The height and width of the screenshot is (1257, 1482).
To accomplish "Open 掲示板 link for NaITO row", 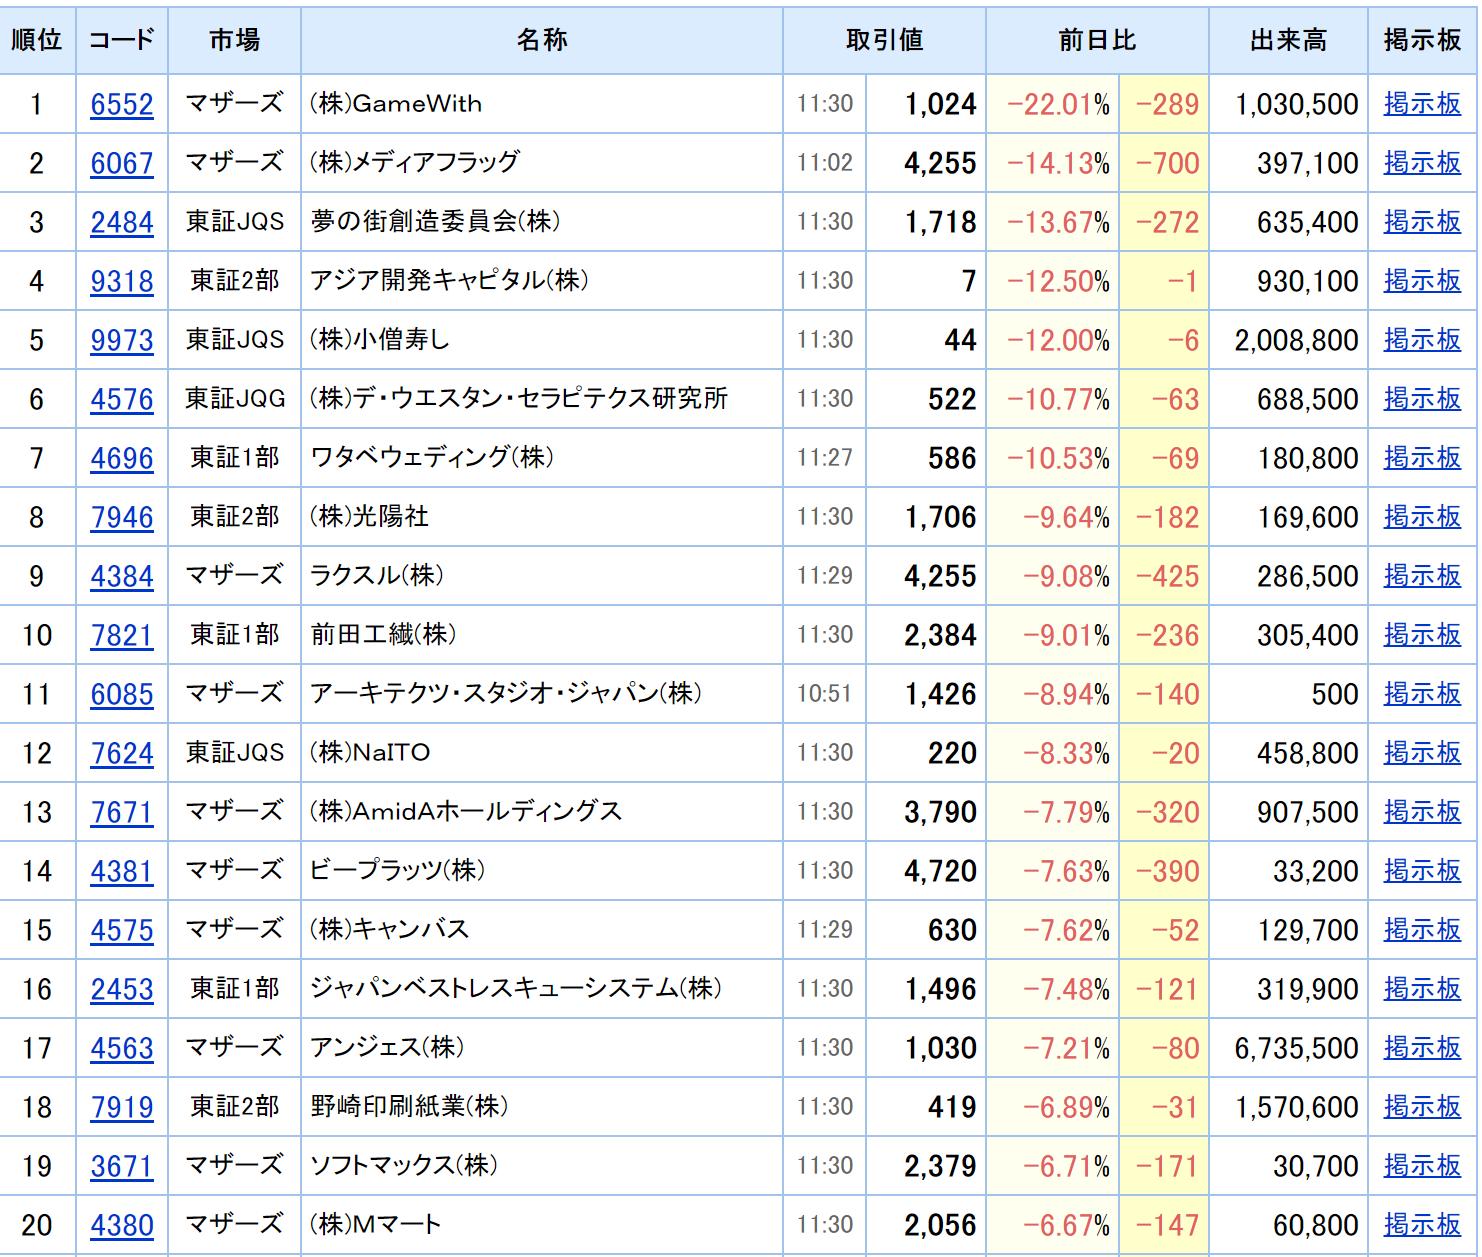I will click(1422, 752).
